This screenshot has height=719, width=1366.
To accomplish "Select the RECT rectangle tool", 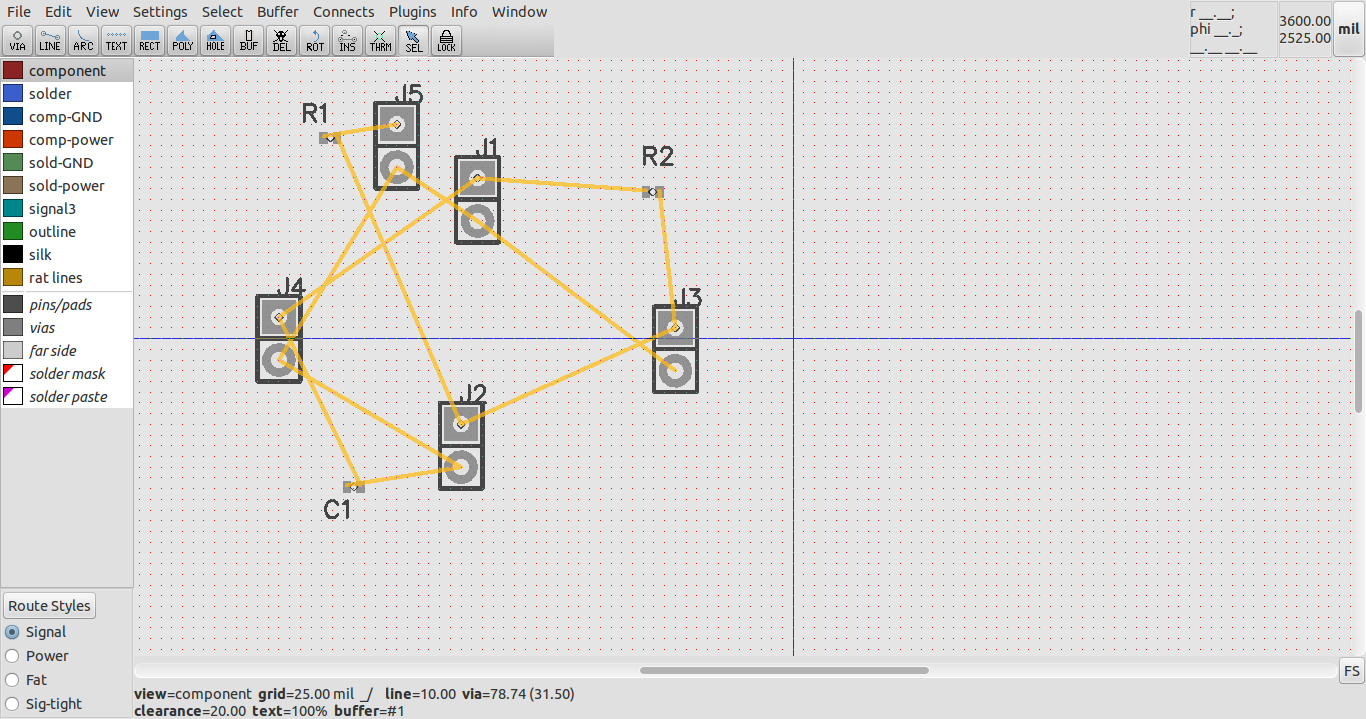I will (x=149, y=40).
